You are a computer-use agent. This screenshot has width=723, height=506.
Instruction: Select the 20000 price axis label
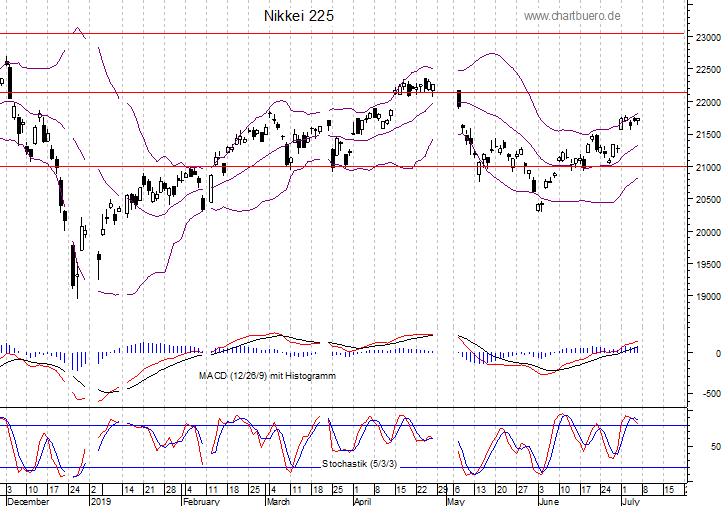(x=708, y=232)
